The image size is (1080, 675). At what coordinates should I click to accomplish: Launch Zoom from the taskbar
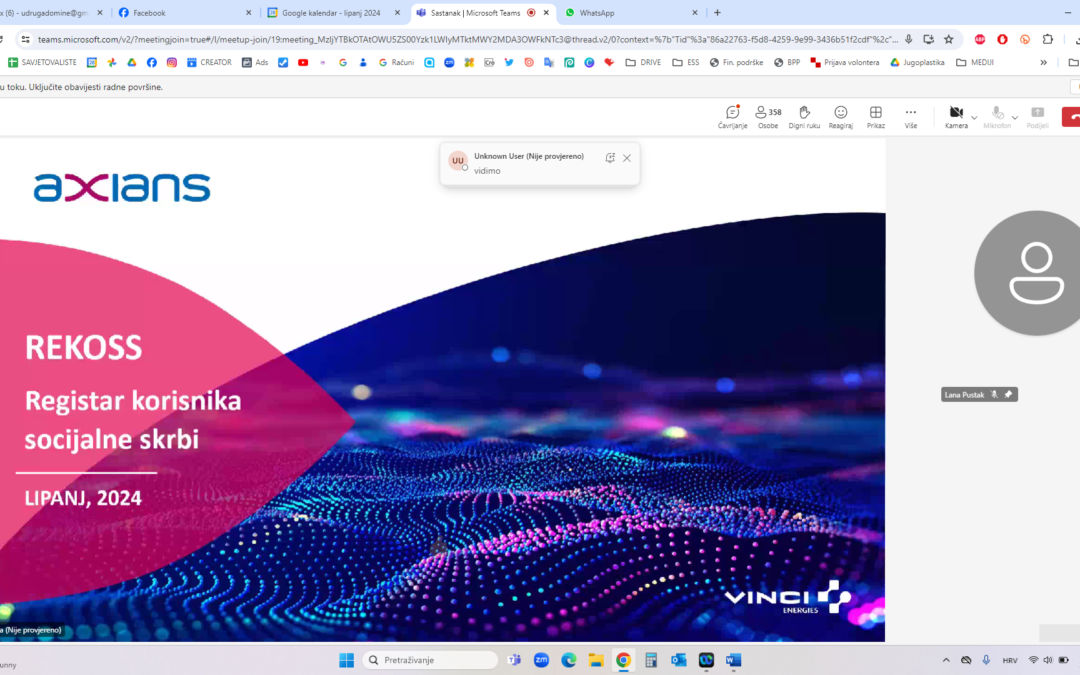click(541, 659)
